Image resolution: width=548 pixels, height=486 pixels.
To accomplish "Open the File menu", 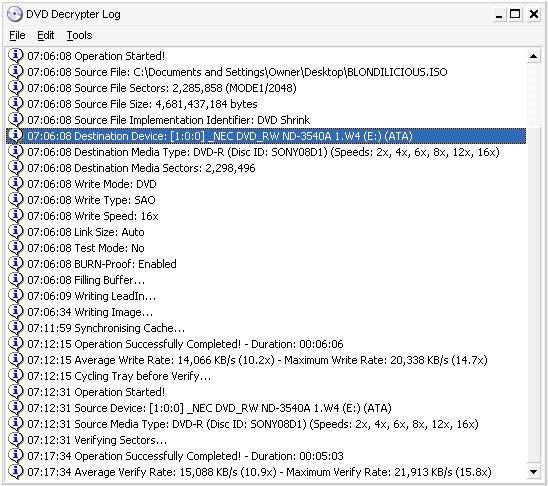I will click(17, 35).
